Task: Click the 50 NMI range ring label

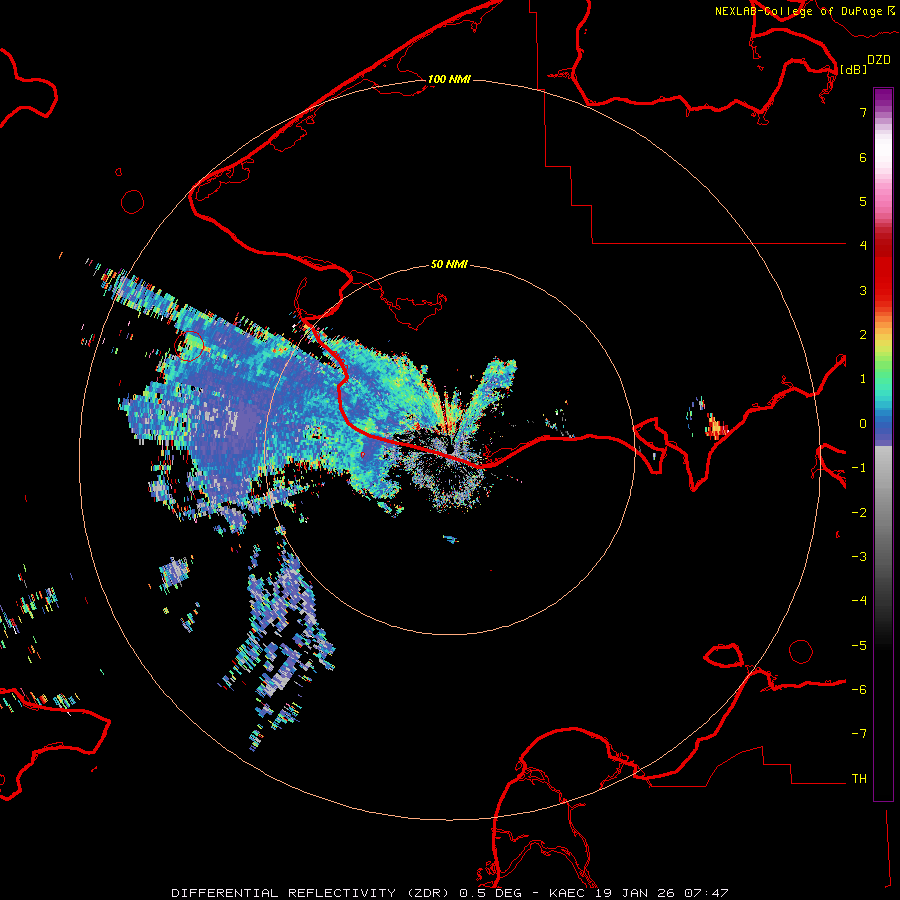Action: coord(449,265)
